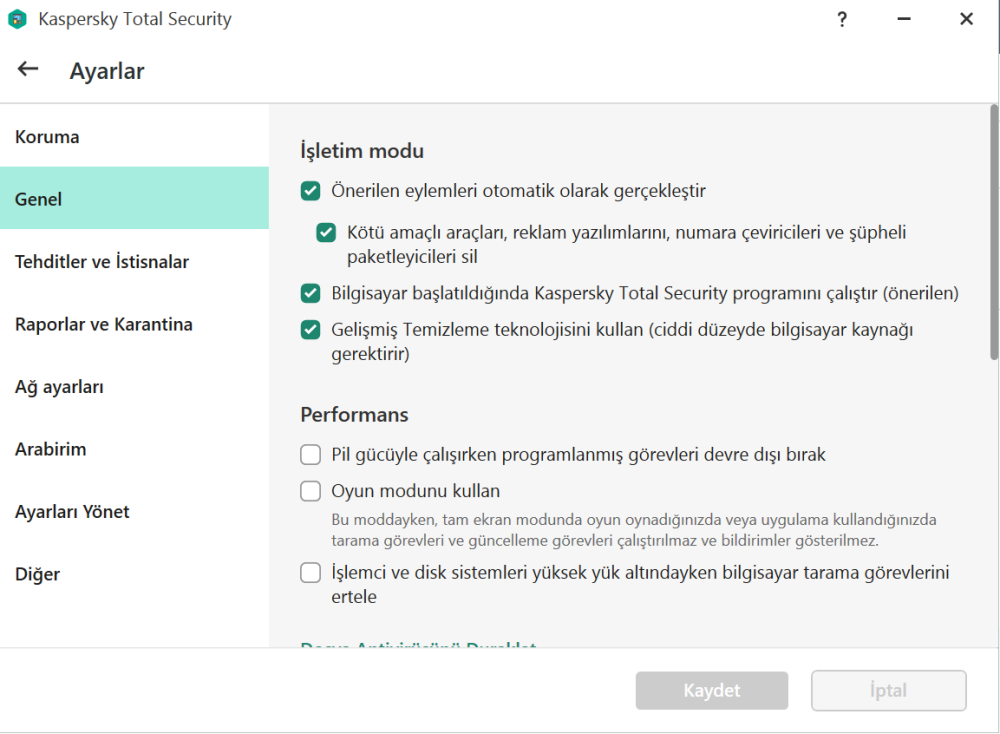Open the Diğer settings section
1000x734 pixels.
point(134,573)
